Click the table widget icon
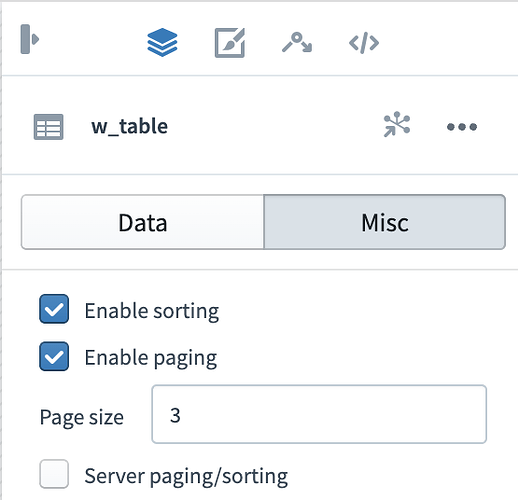 coord(48,127)
